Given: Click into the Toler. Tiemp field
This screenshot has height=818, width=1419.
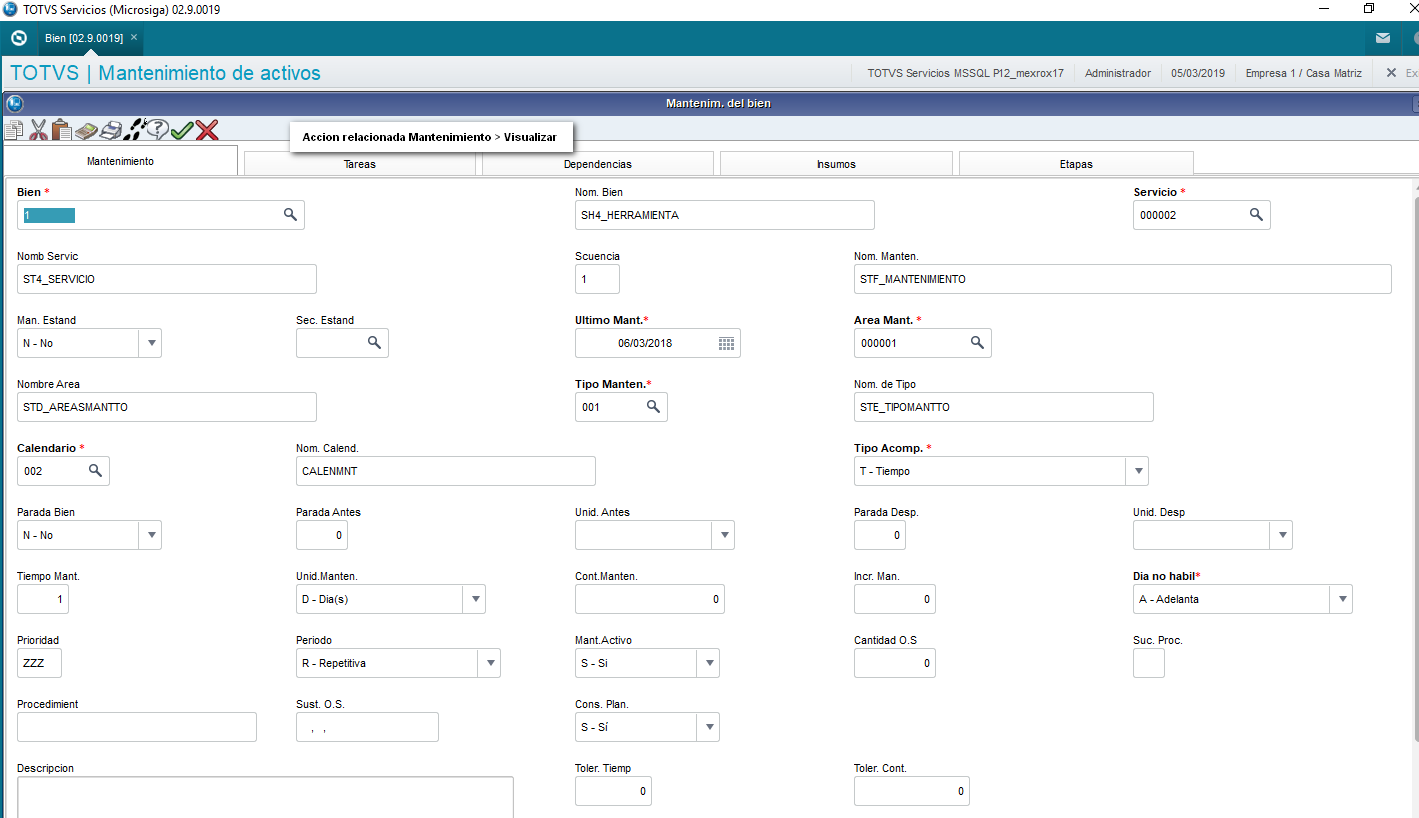Looking at the screenshot, I should click(613, 791).
